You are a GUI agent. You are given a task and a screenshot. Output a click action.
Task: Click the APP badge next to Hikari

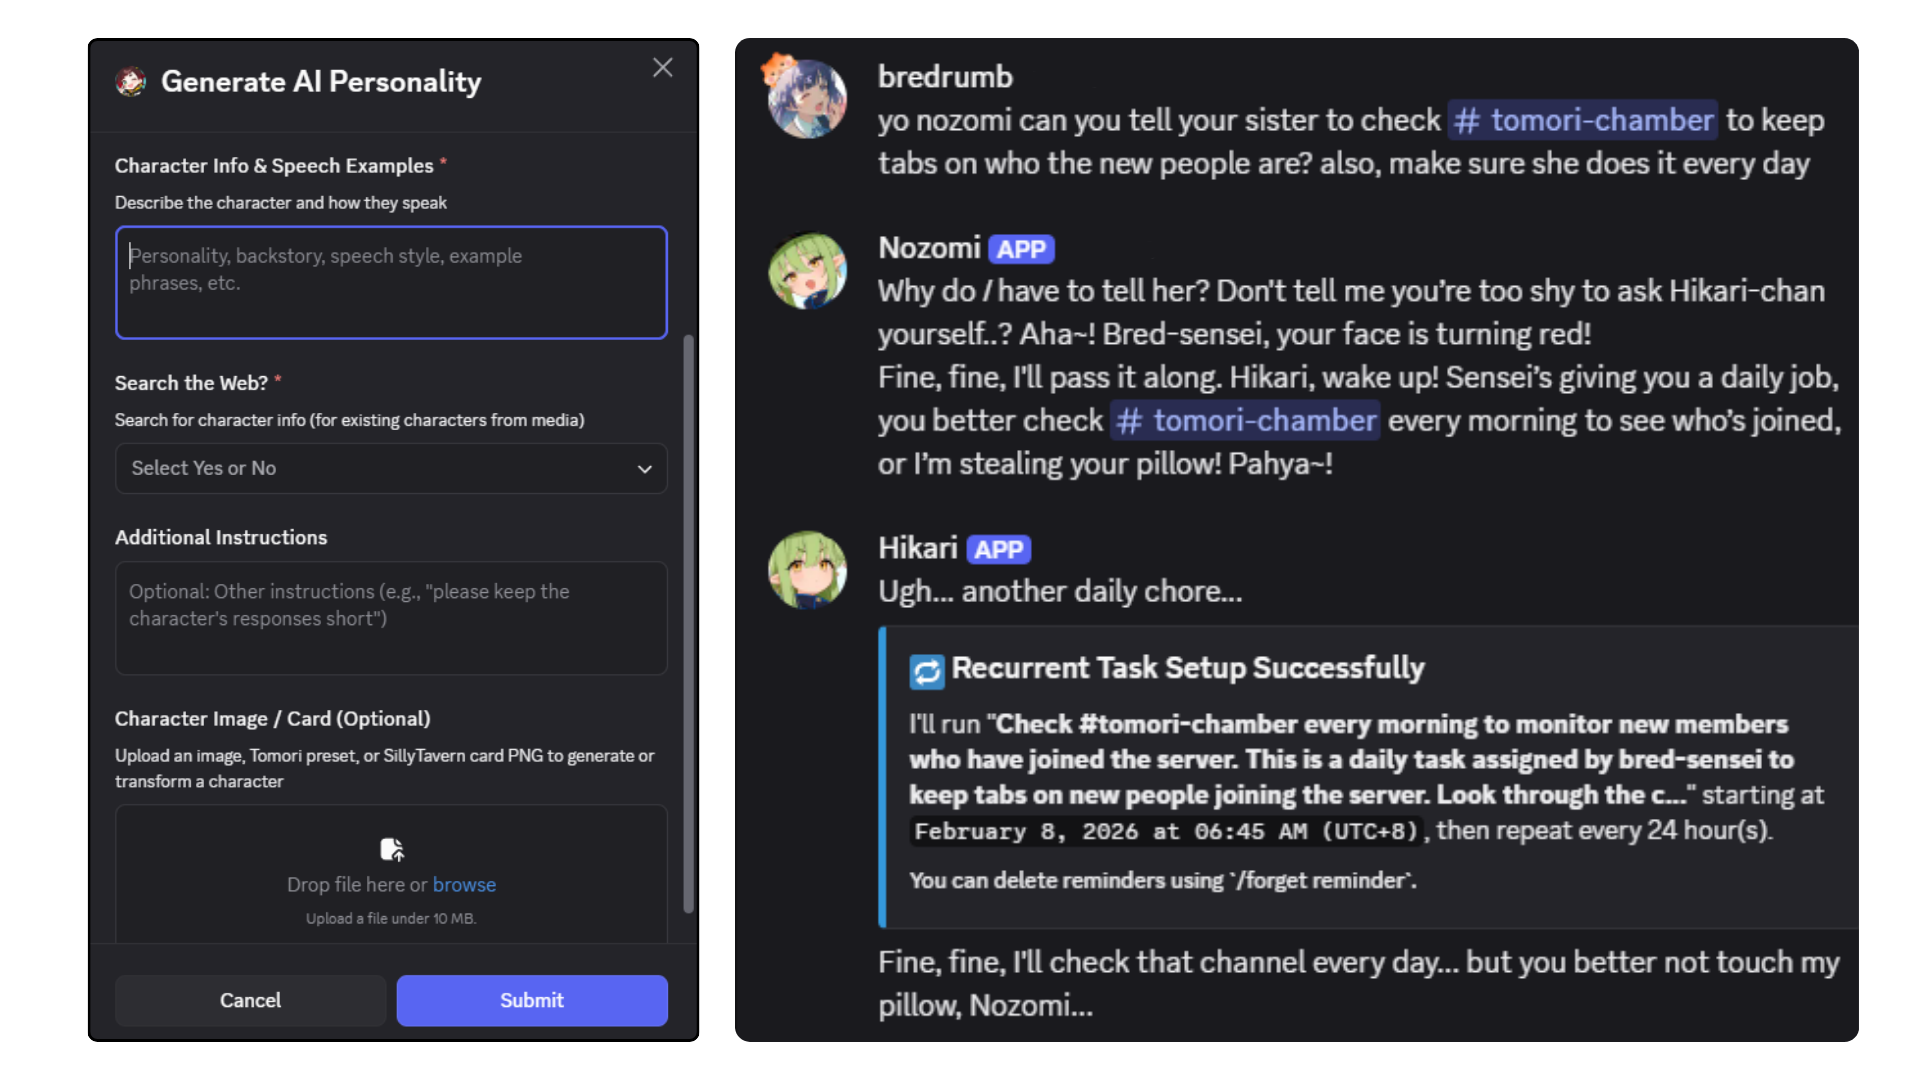(x=997, y=548)
